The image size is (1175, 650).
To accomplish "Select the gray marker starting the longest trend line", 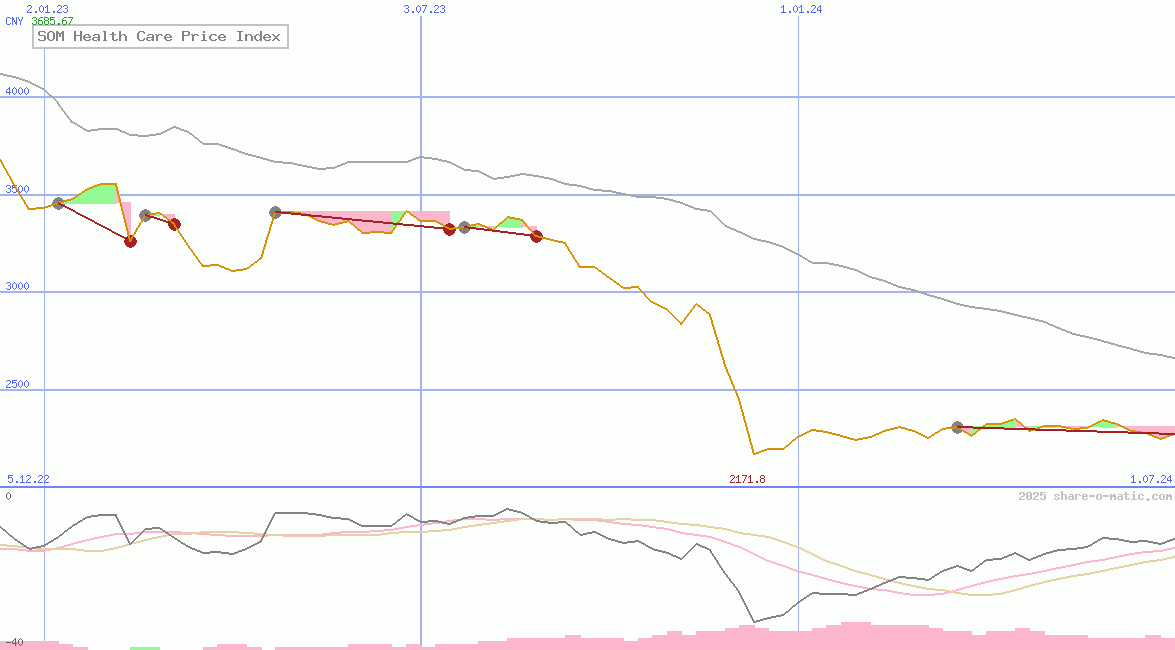I will pos(275,212).
